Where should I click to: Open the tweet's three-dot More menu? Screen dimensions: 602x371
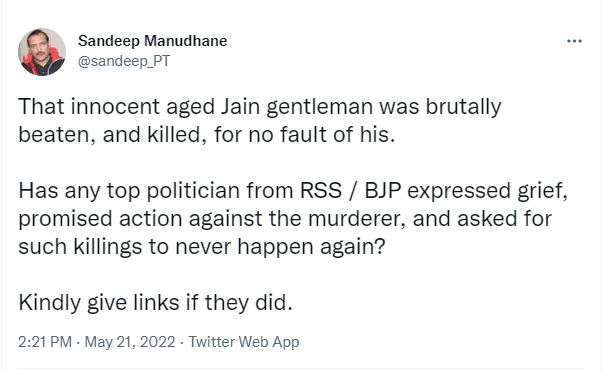click(x=574, y=41)
